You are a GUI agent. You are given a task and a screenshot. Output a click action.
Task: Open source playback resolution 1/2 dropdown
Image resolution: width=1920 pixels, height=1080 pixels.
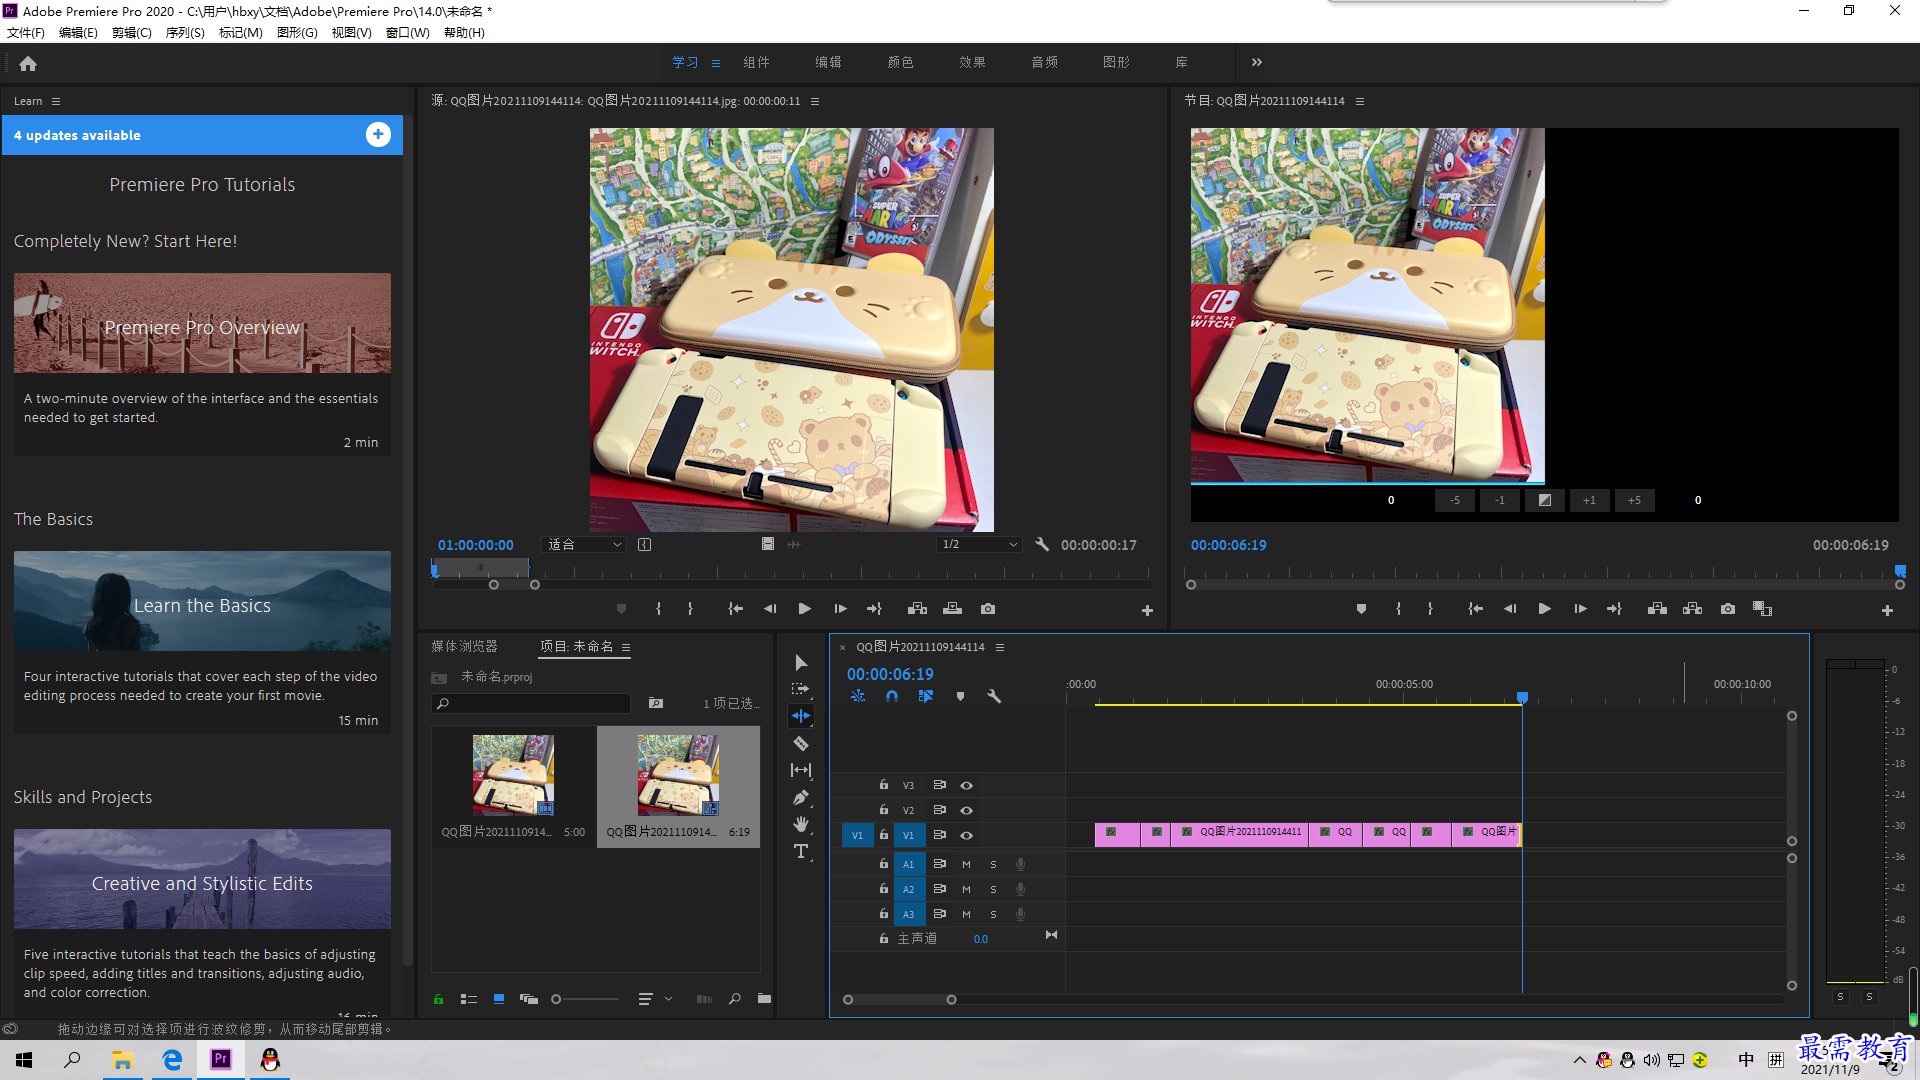coord(979,545)
